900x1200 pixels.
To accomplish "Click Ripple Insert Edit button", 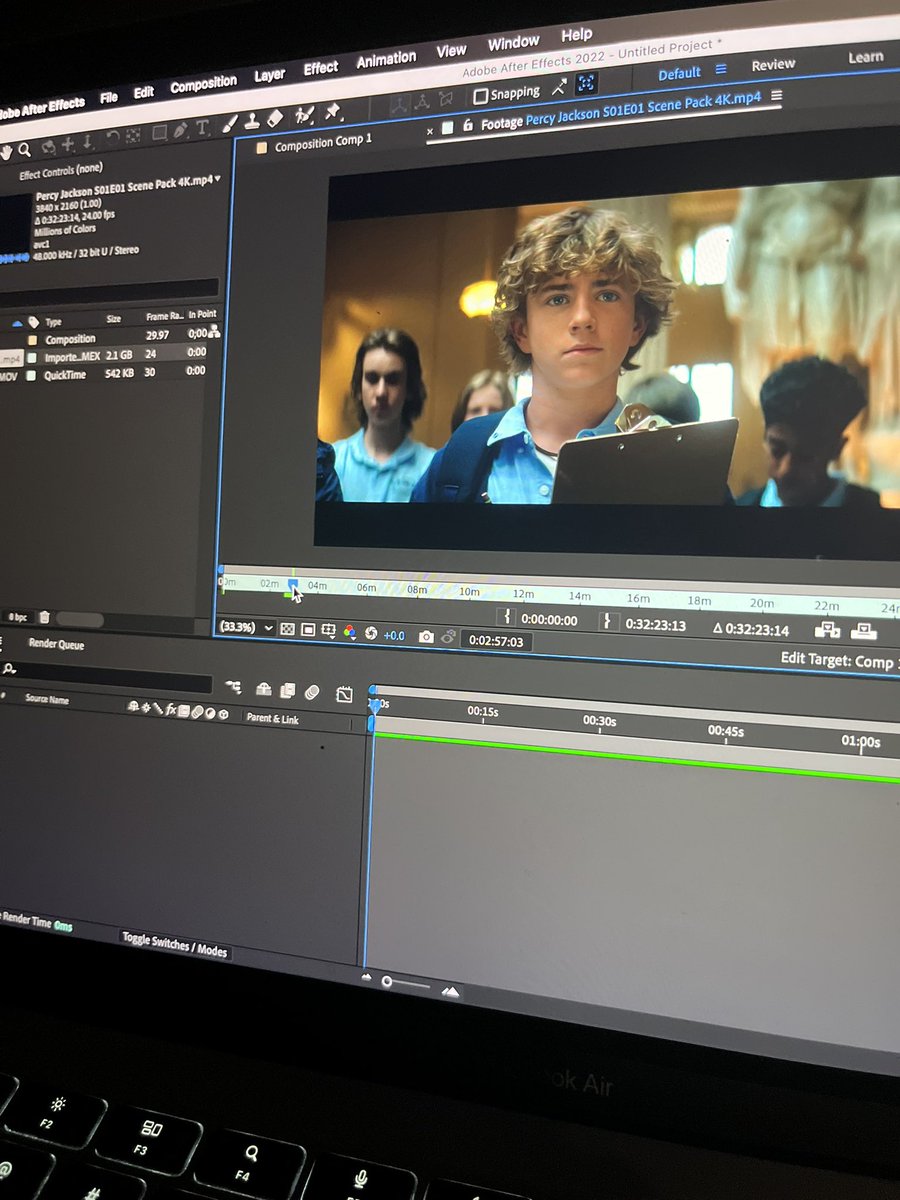I will coord(827,630).
